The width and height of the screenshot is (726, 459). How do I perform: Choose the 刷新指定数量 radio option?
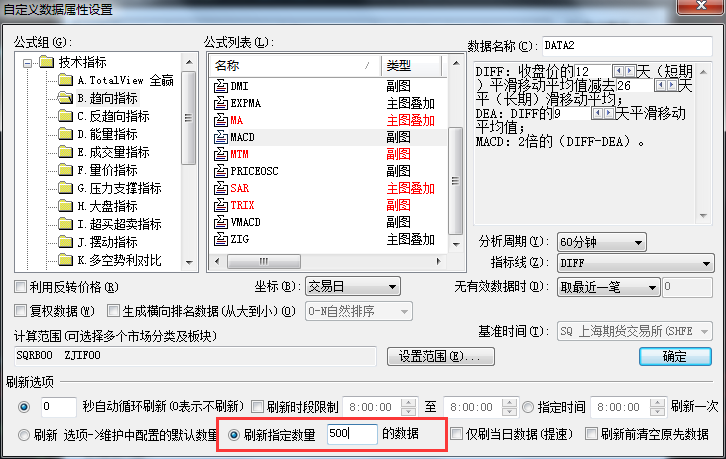pos(234,434)
